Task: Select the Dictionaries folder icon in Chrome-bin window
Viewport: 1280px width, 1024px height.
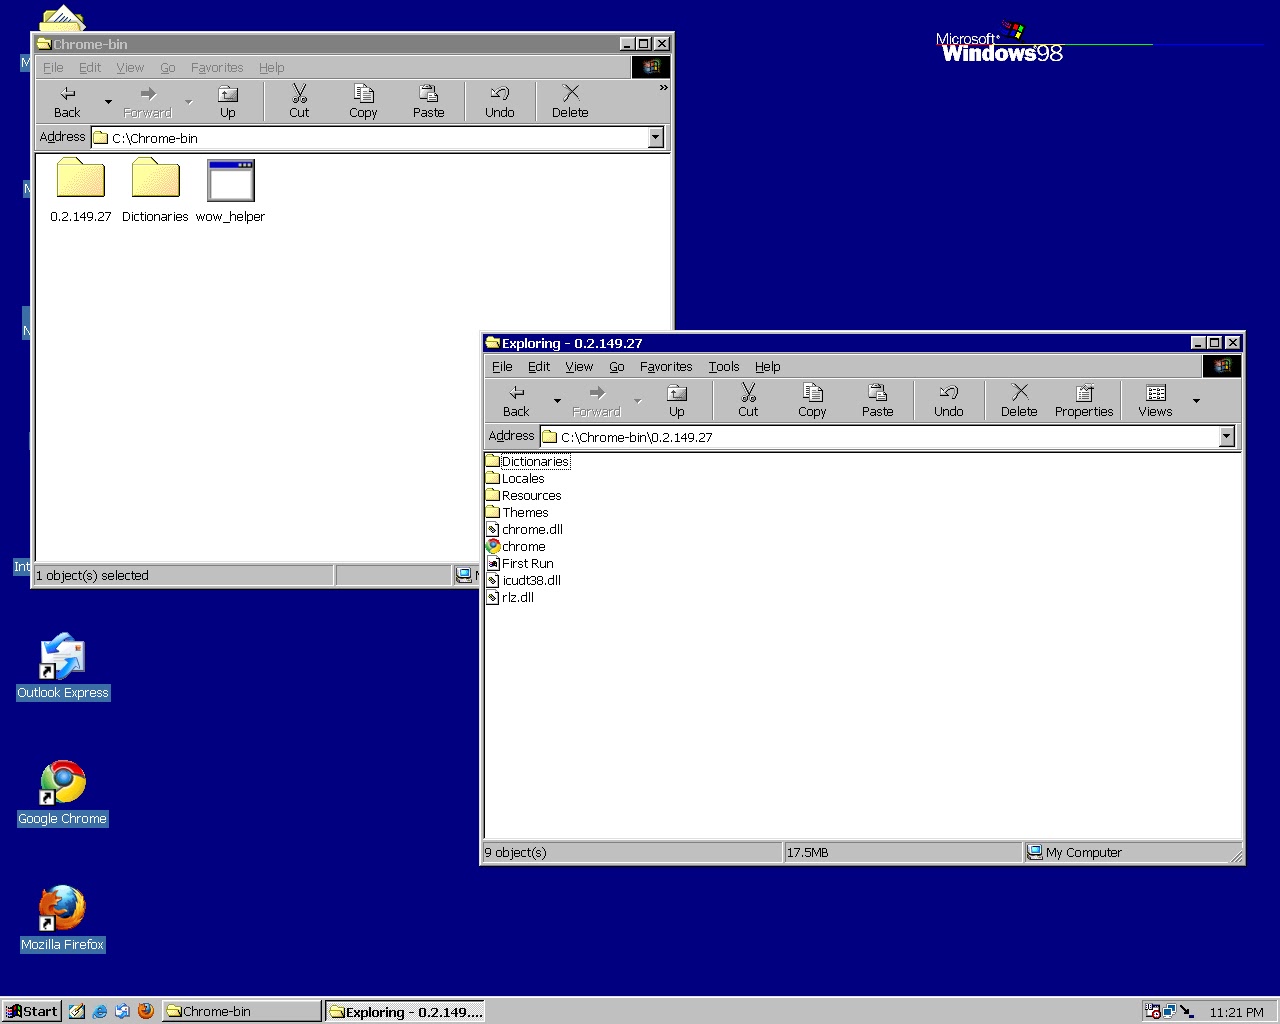Action: 155,190
